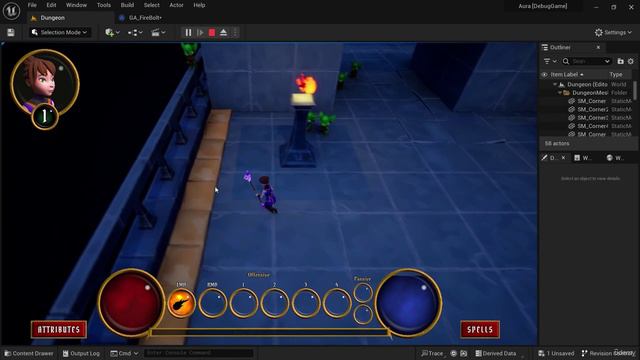Collapse the Dungeon world tree row
The image size is (640, 360).
pos(555,84)
